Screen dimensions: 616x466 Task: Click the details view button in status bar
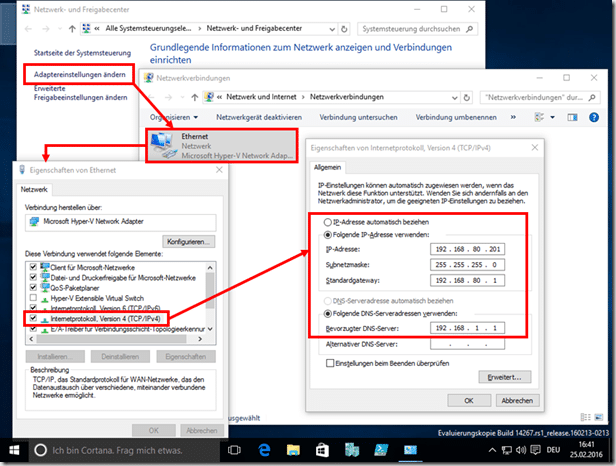tap(585, 417)
